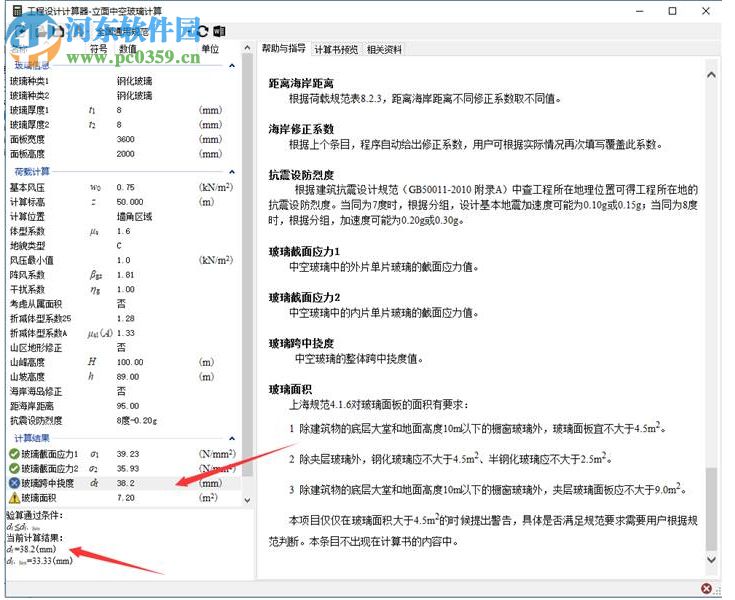
Task: Click the 距海岸距离 value 95.00
Action: click(128, 405)
